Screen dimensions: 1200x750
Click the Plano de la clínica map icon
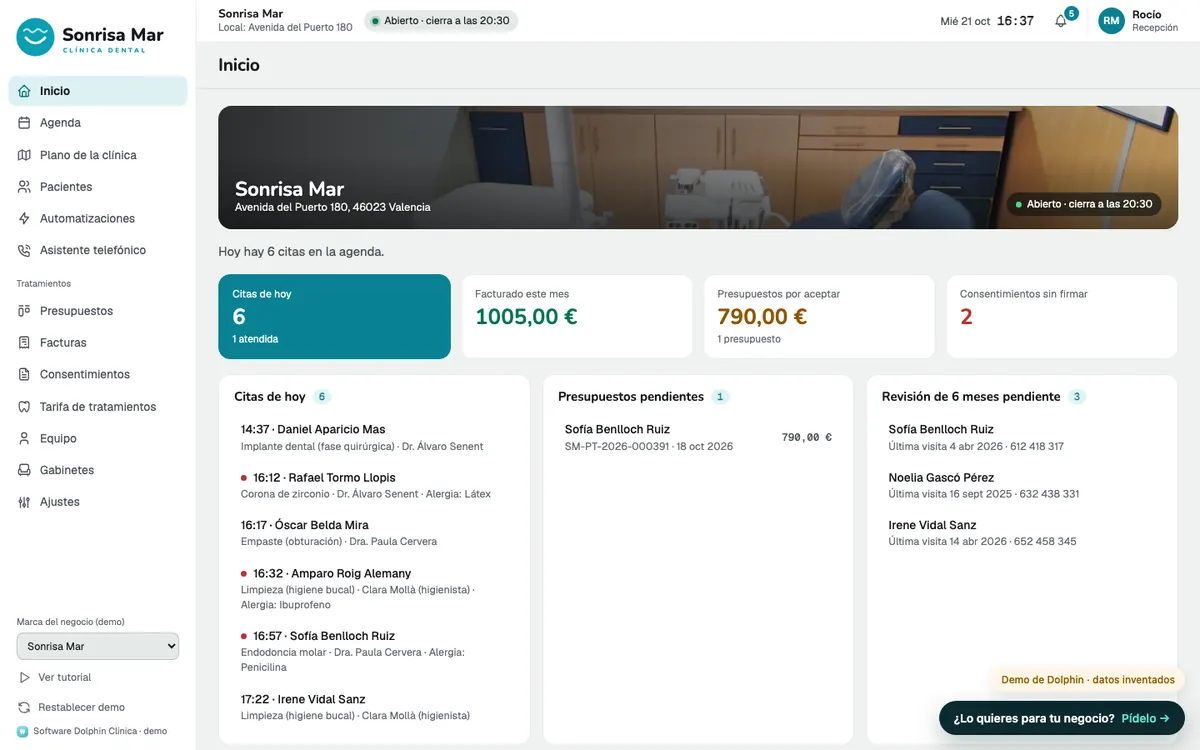(x=24, y=155)
